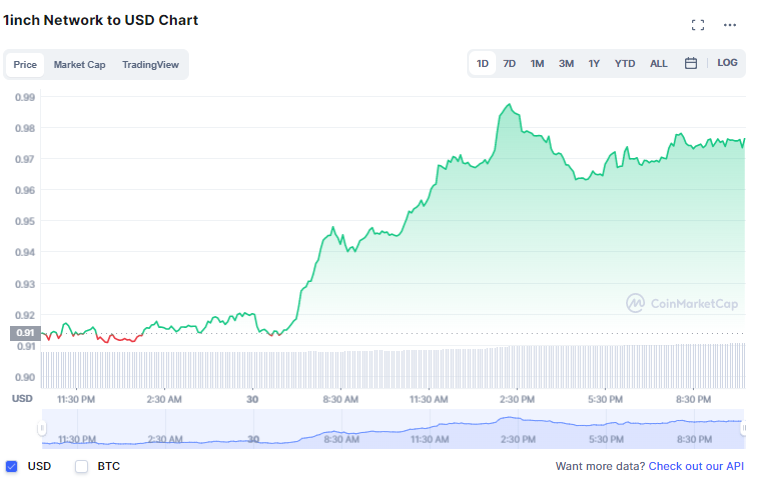Select the 1Y time range
The height and width of the screenshot is (488, 757).
pyautogui.click(x=594, y=64)
